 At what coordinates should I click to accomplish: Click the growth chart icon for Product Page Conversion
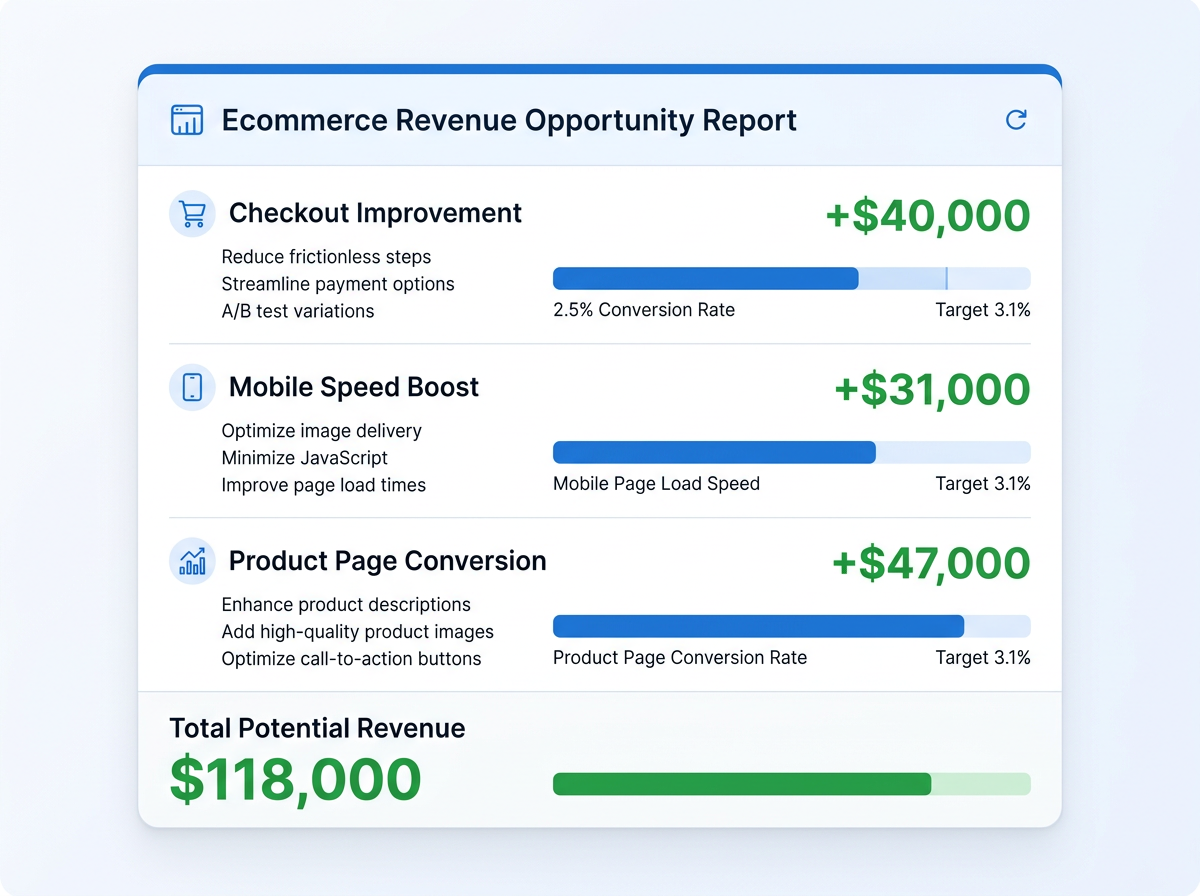coord(192,561)
